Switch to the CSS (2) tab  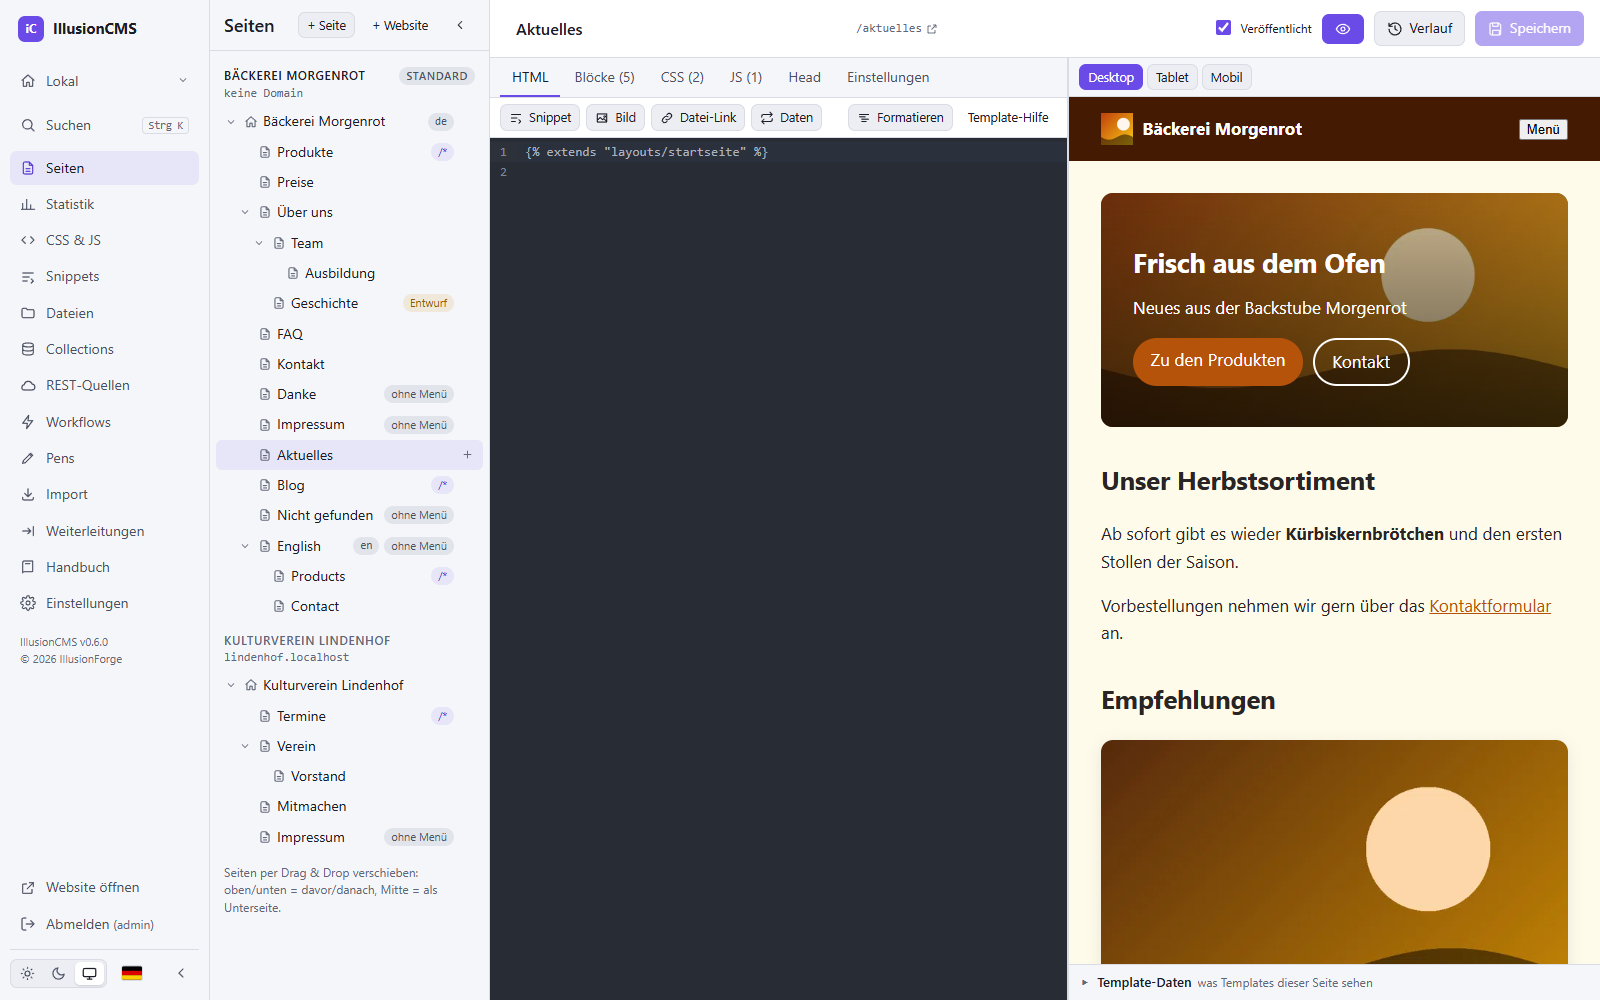click(x=682, y=77)
